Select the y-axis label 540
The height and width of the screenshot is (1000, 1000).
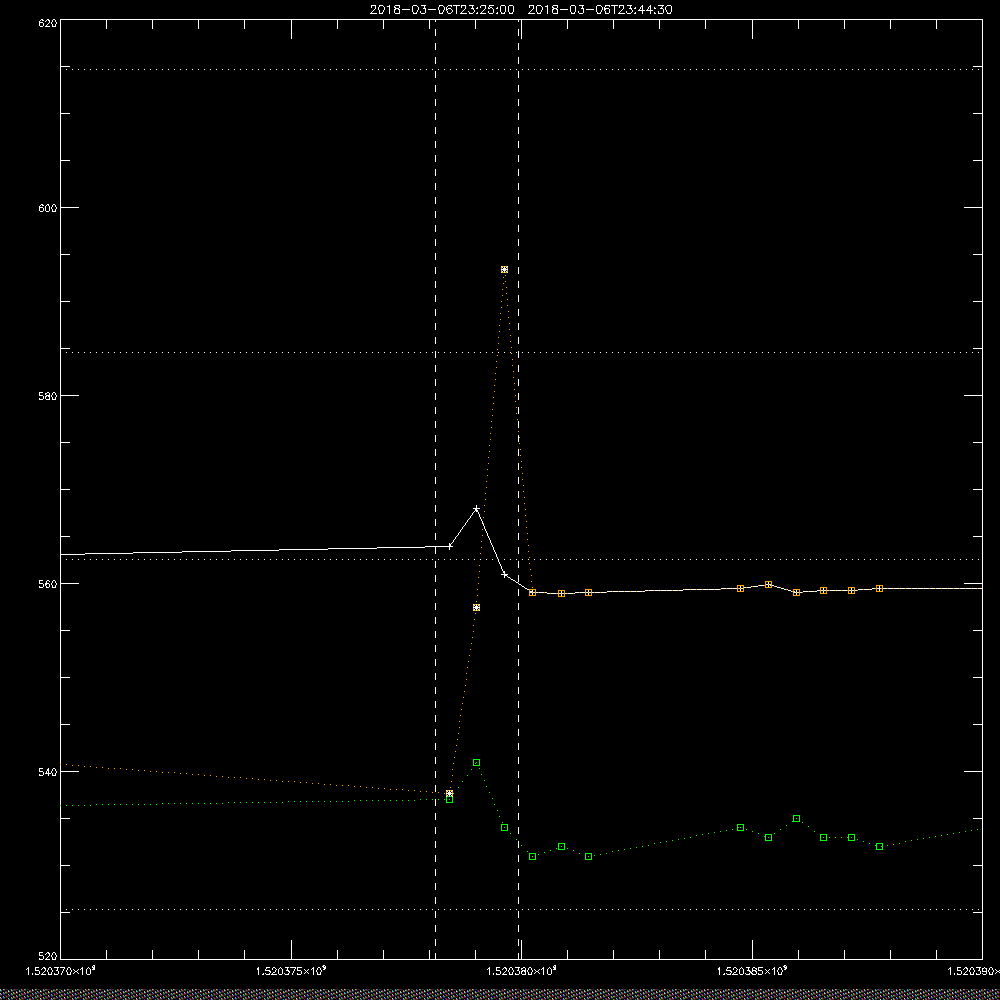48,772
